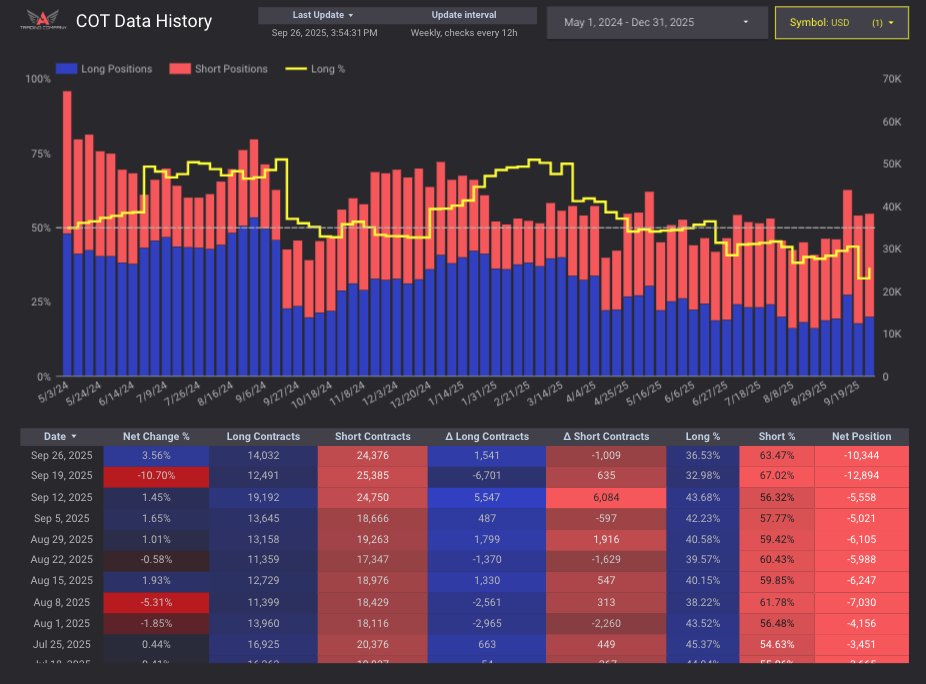Sort by Short % column header
This screenshot has height=684, width=926.
click(777, 437)
